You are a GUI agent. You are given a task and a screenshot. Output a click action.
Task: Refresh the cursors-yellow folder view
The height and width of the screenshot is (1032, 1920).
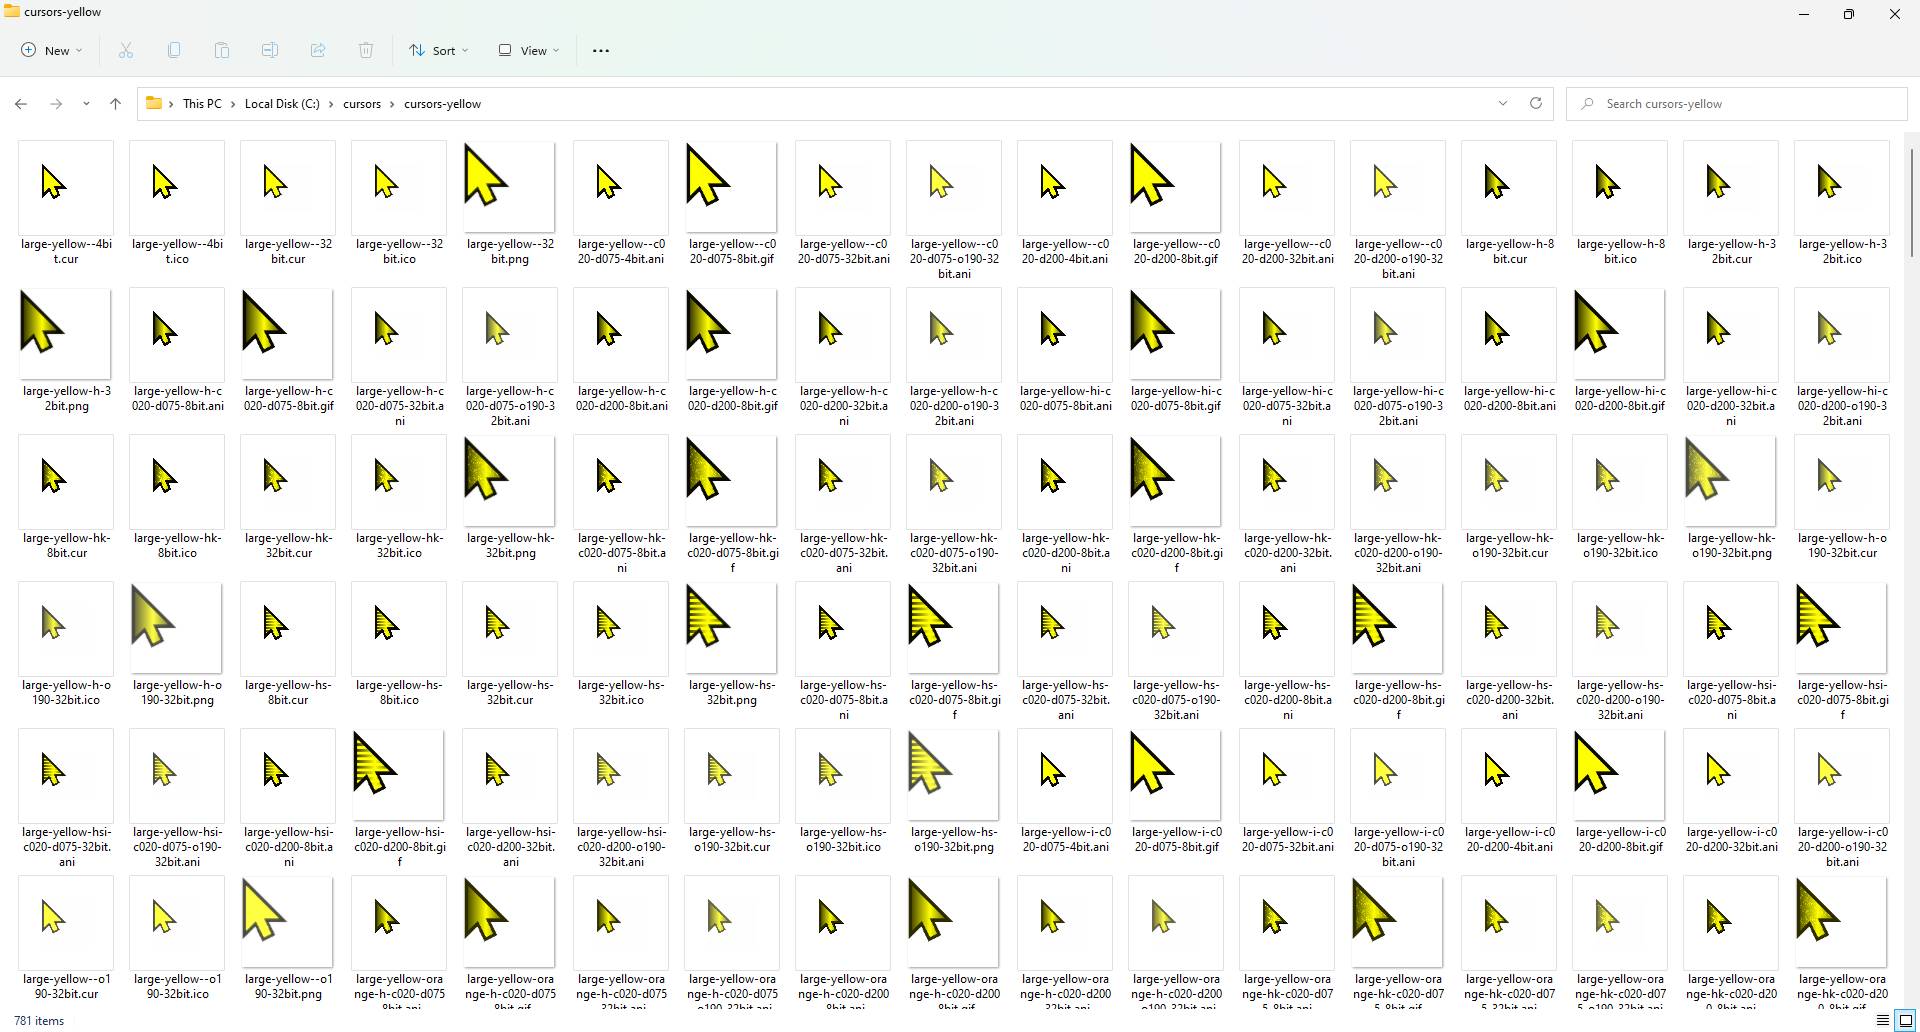pos(1536,103)
